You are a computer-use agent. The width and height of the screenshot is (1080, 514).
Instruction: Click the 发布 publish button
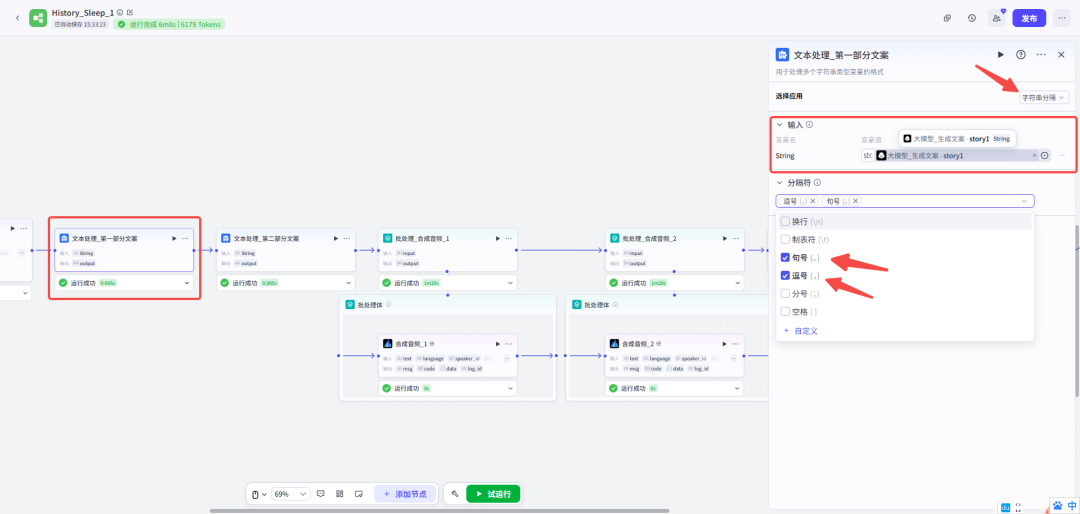[1029, 18]
